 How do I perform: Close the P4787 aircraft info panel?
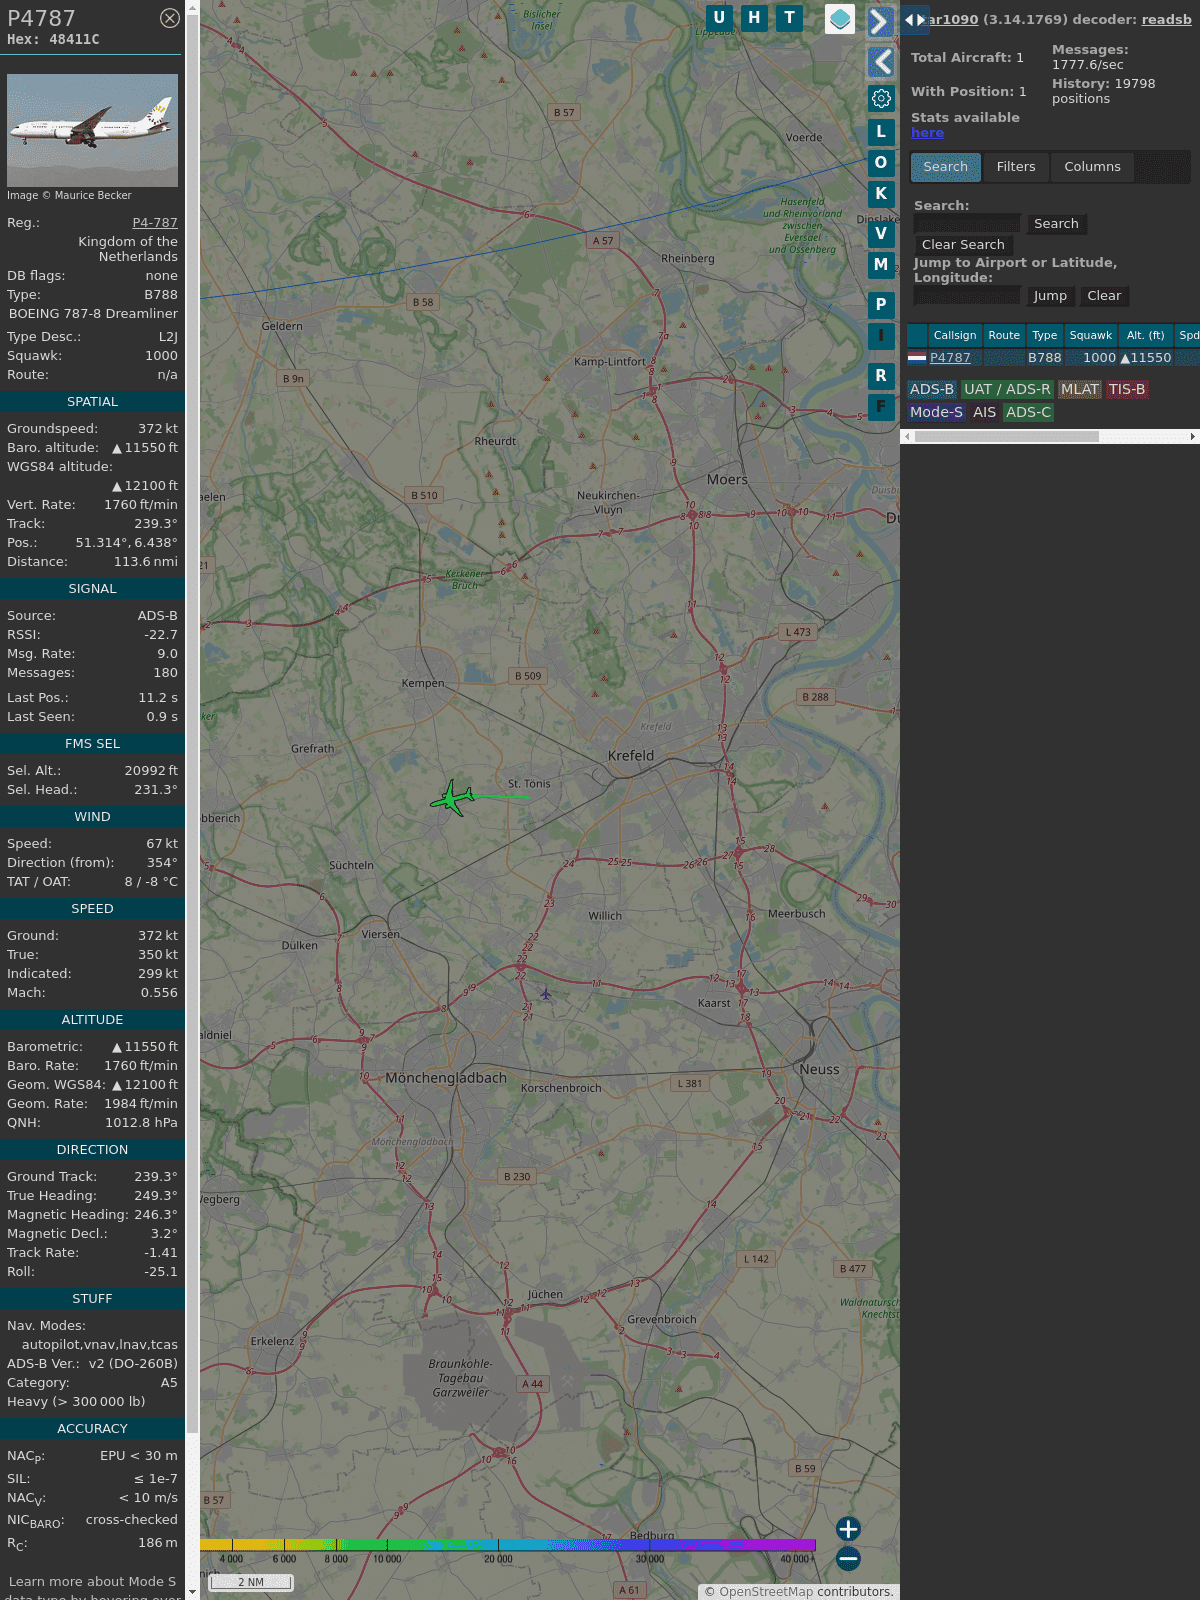(170, 18)
